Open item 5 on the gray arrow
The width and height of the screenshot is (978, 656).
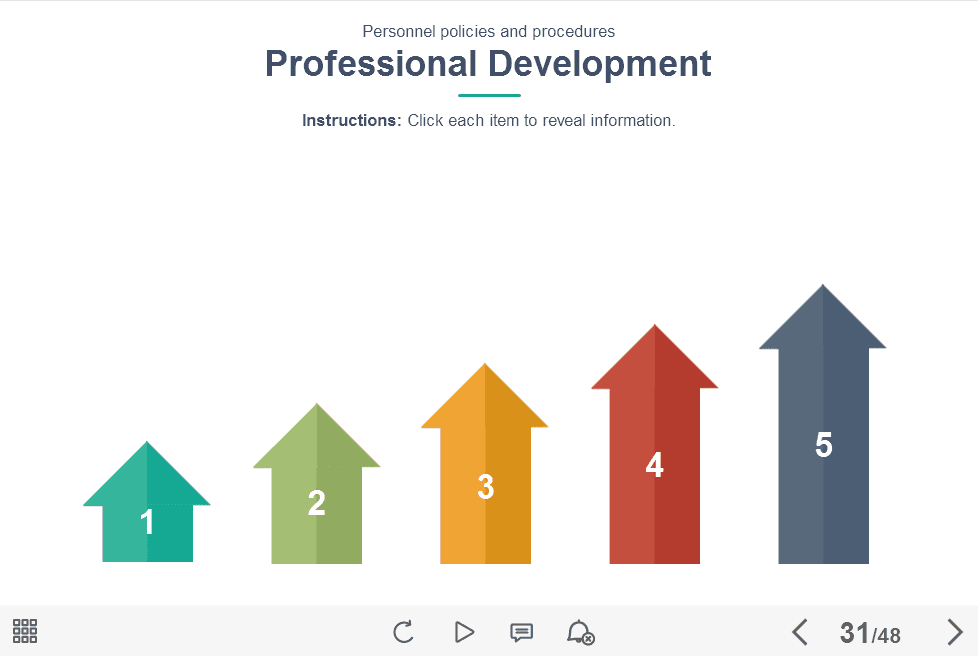(823, 445)
